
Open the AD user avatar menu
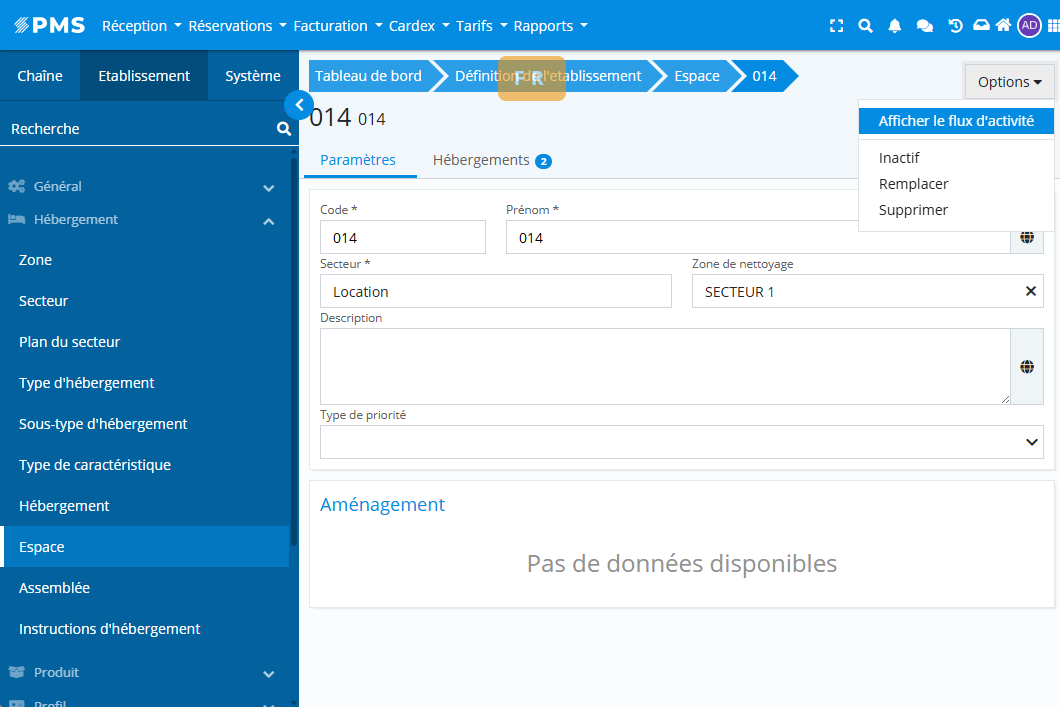1029,26
